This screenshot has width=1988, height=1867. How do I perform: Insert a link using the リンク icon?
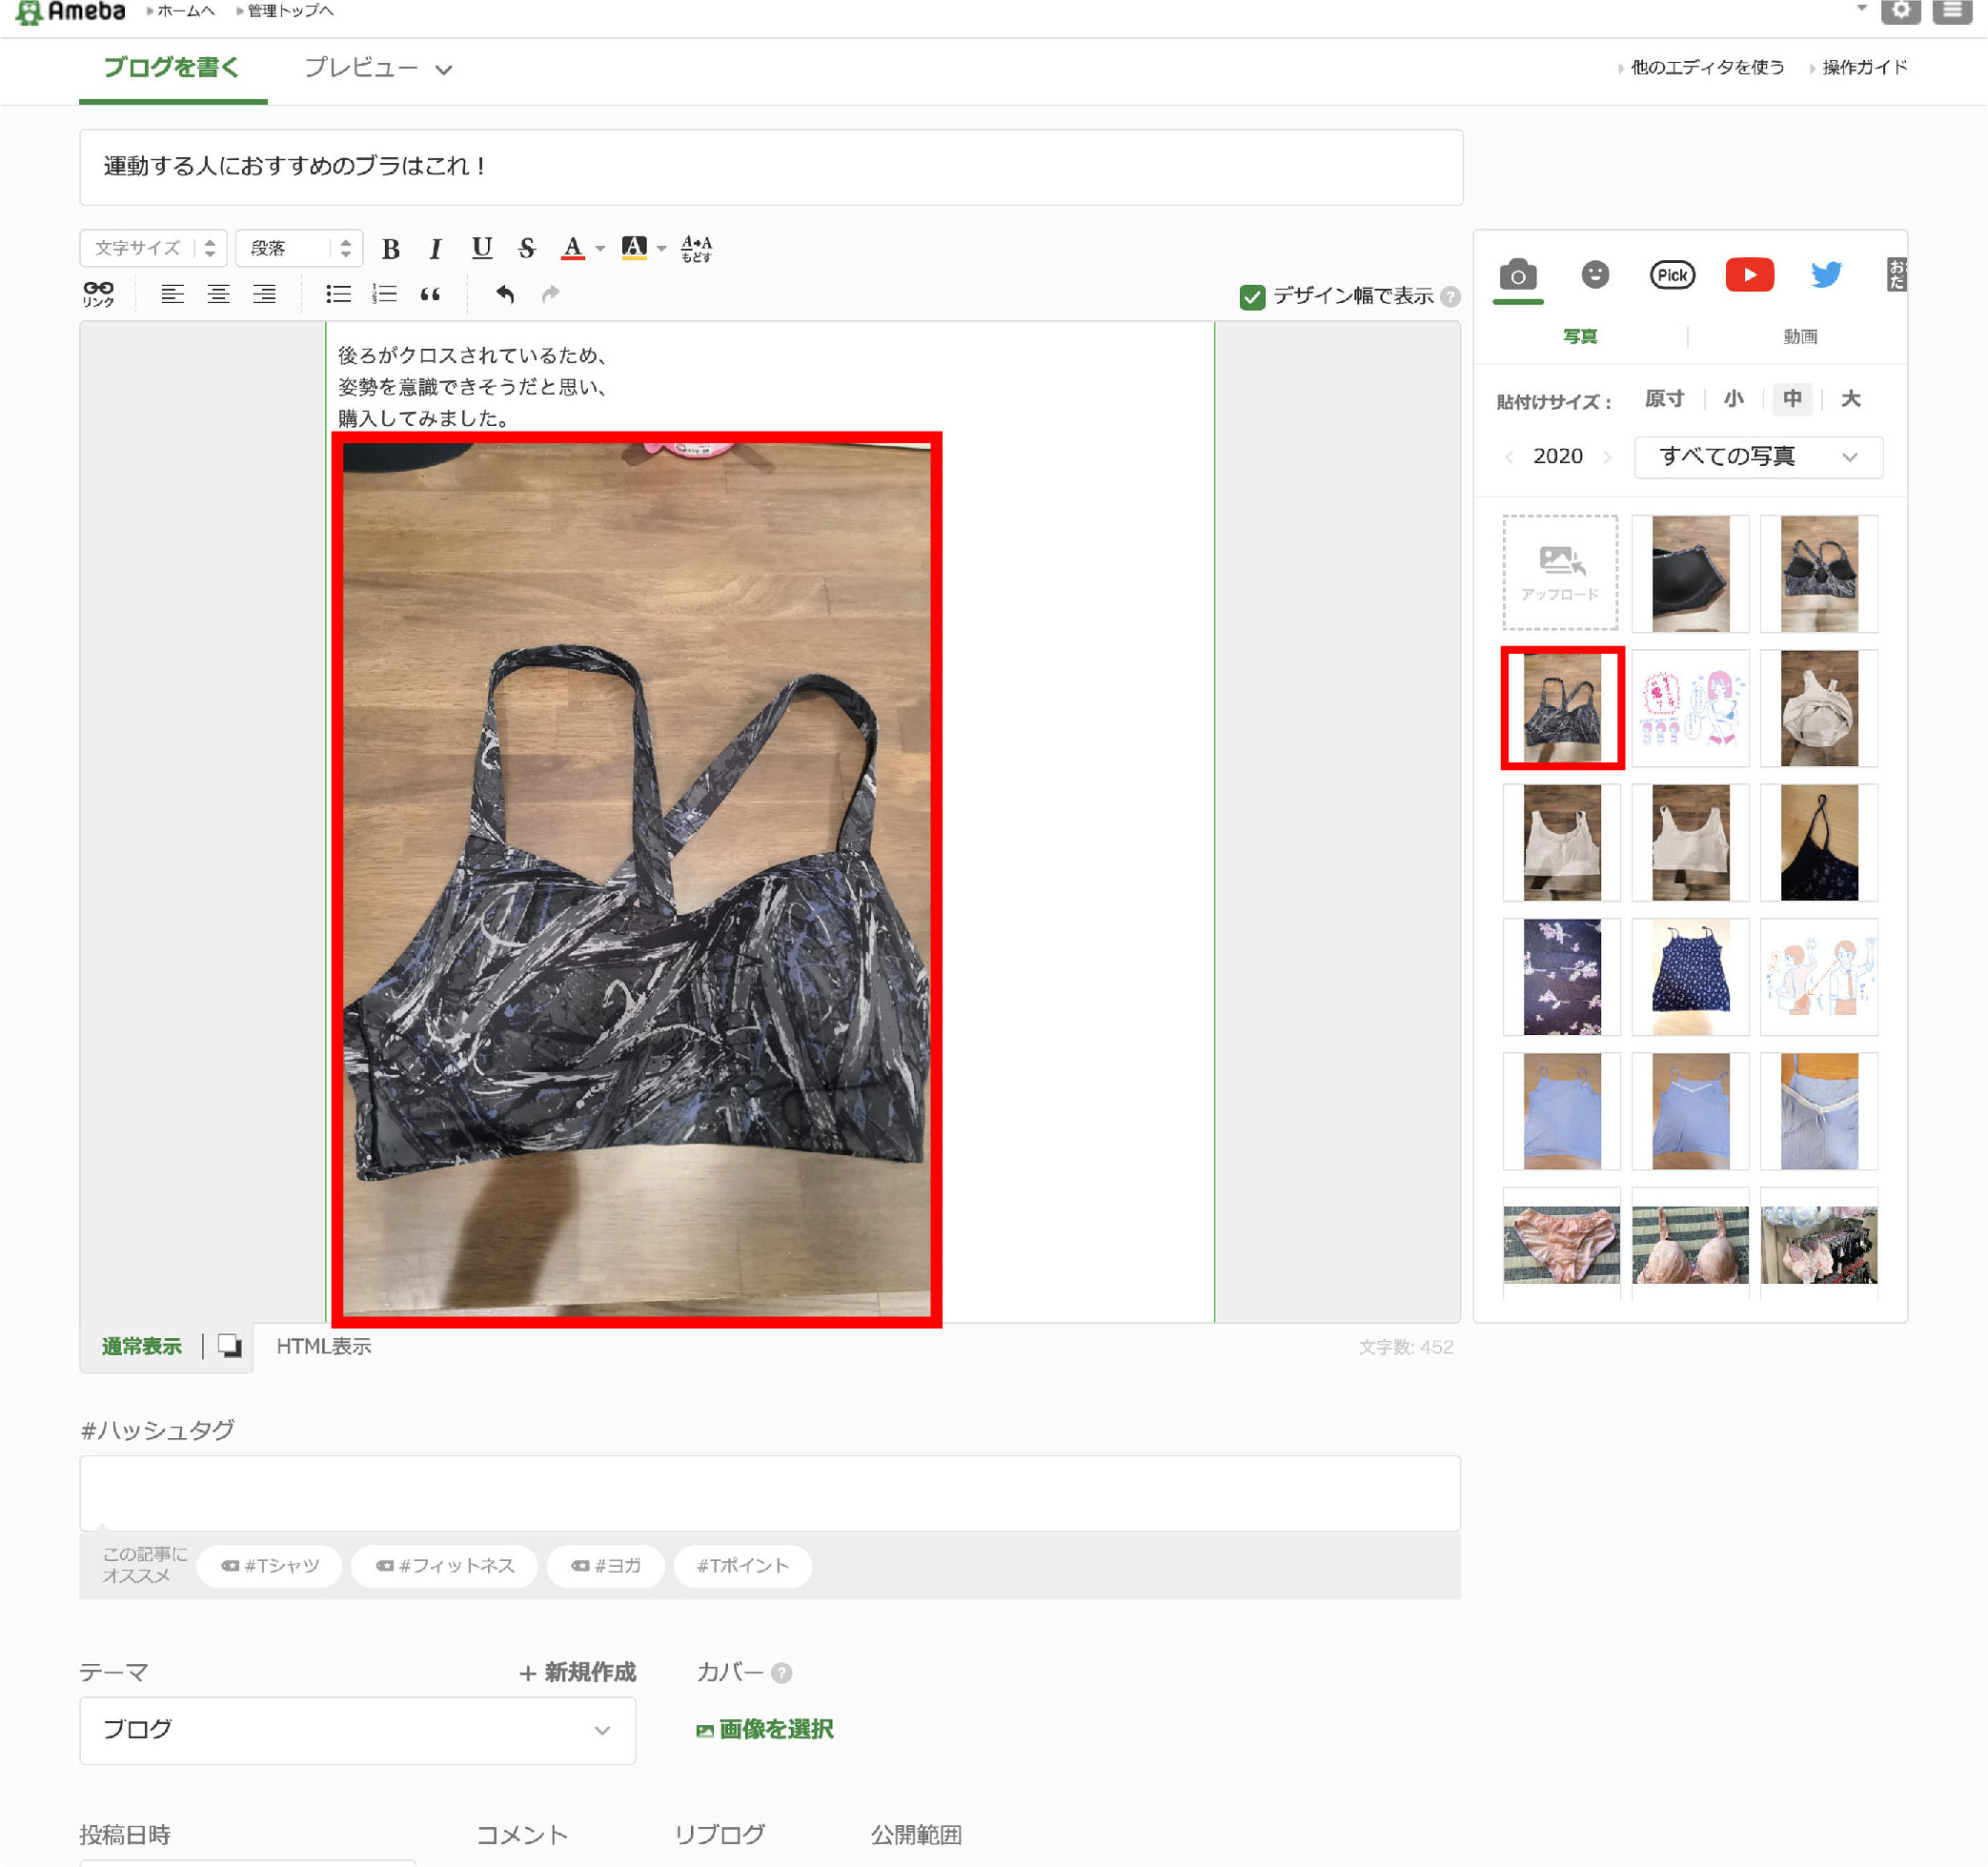[x=98, y=294]
